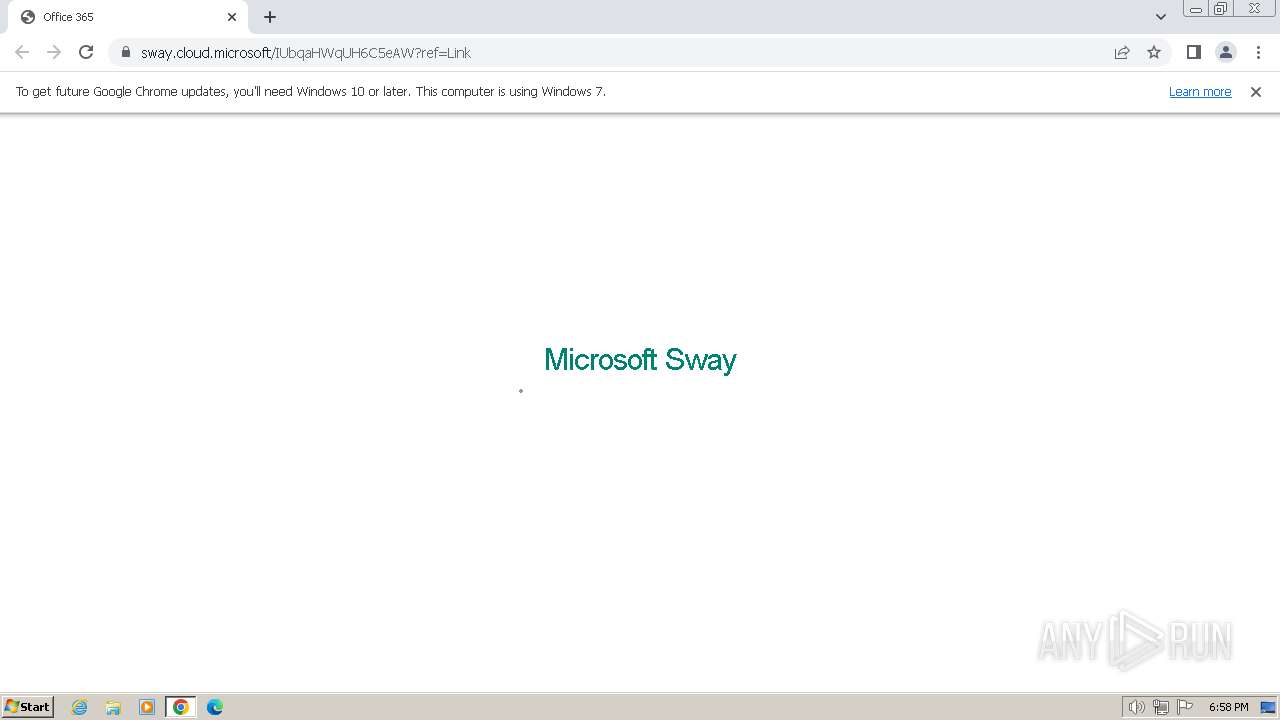
Task: Open Windows Explorer folder from the taskbar
Action: point(113,707)
